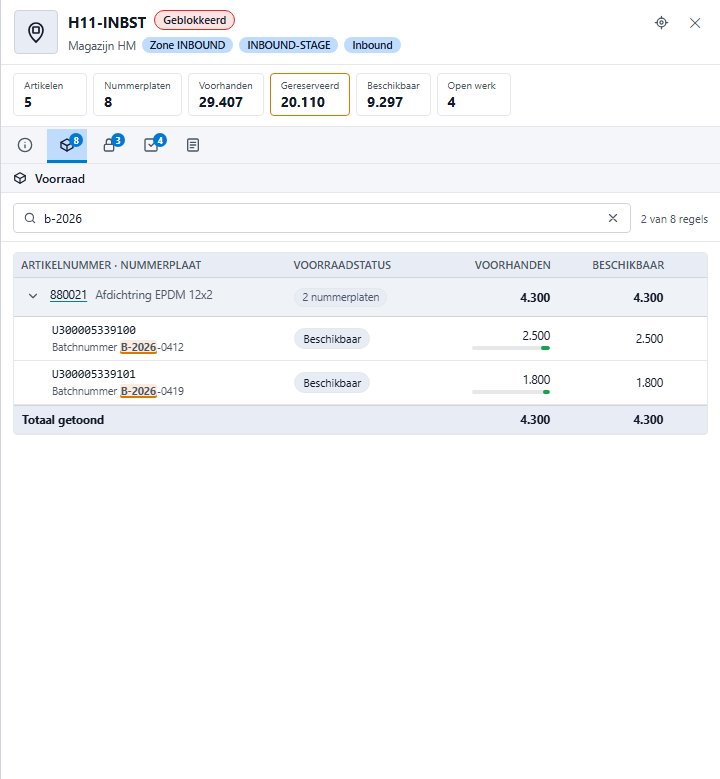Click license plate U300005339100
The image size is (720, 779).
point(94,330)
